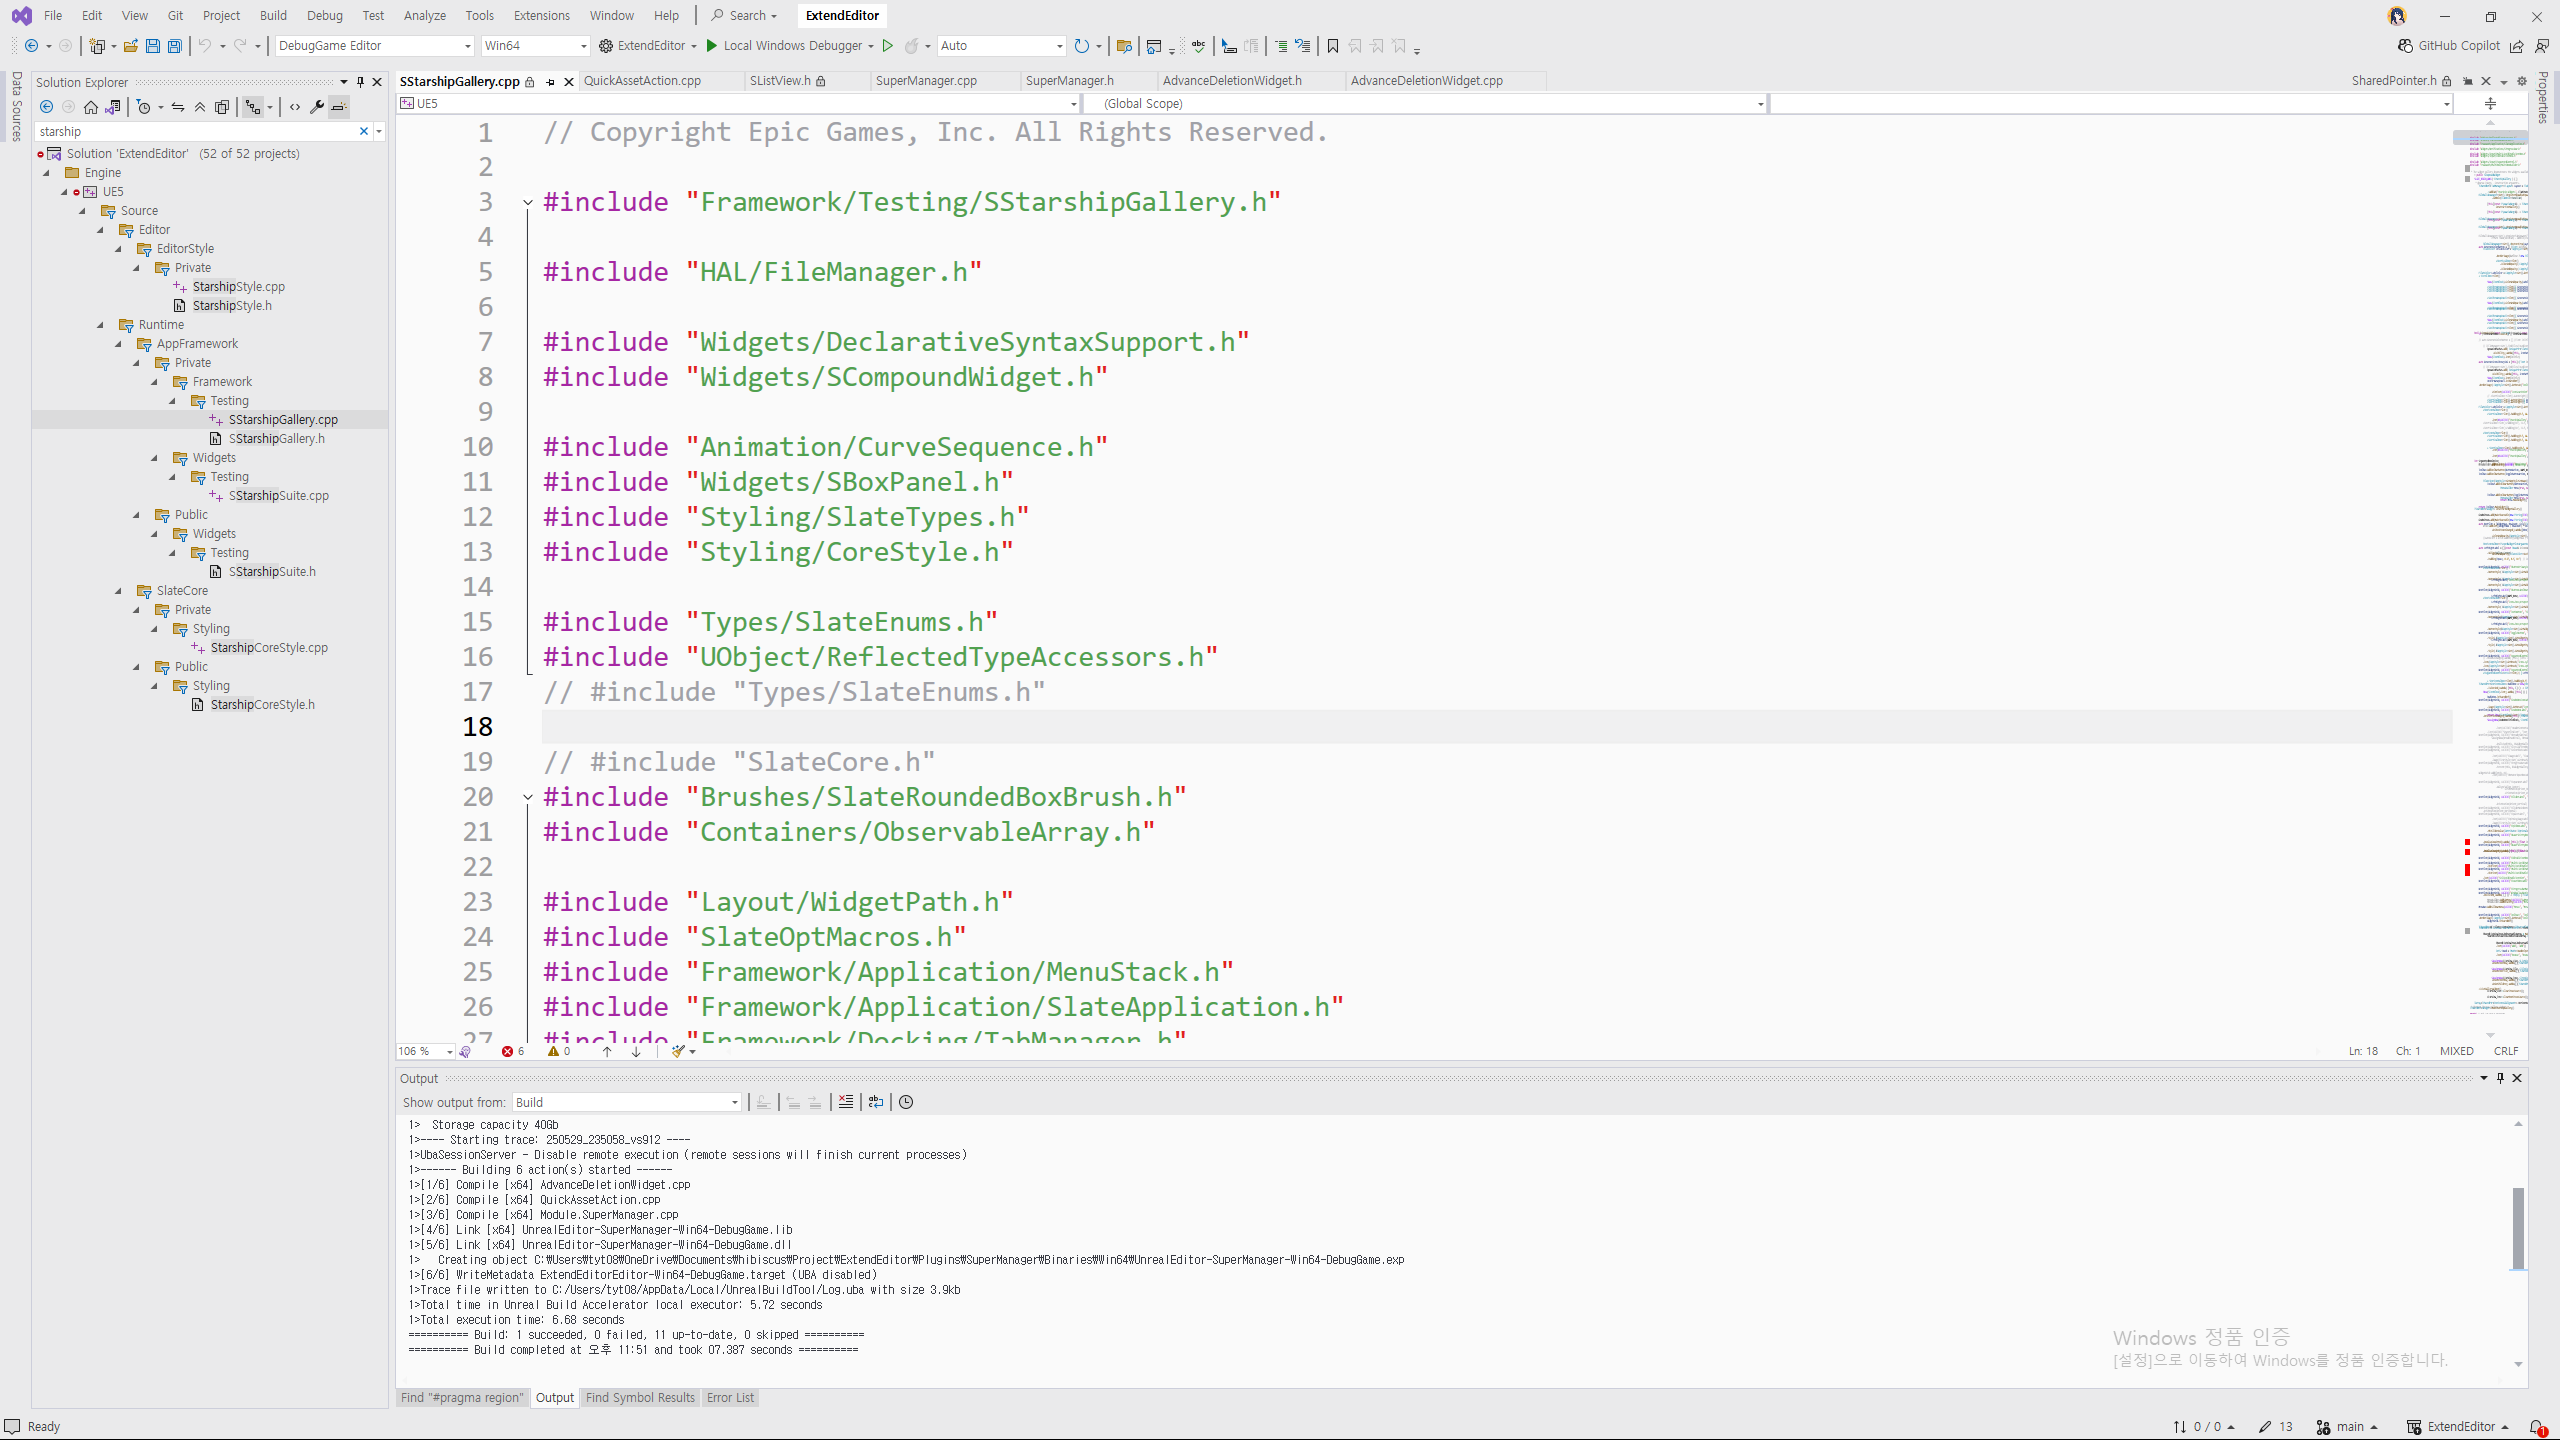Collapse All nodes in Solution Explorer
The width and height of the screenshot is (2560, 1440).
200,106
